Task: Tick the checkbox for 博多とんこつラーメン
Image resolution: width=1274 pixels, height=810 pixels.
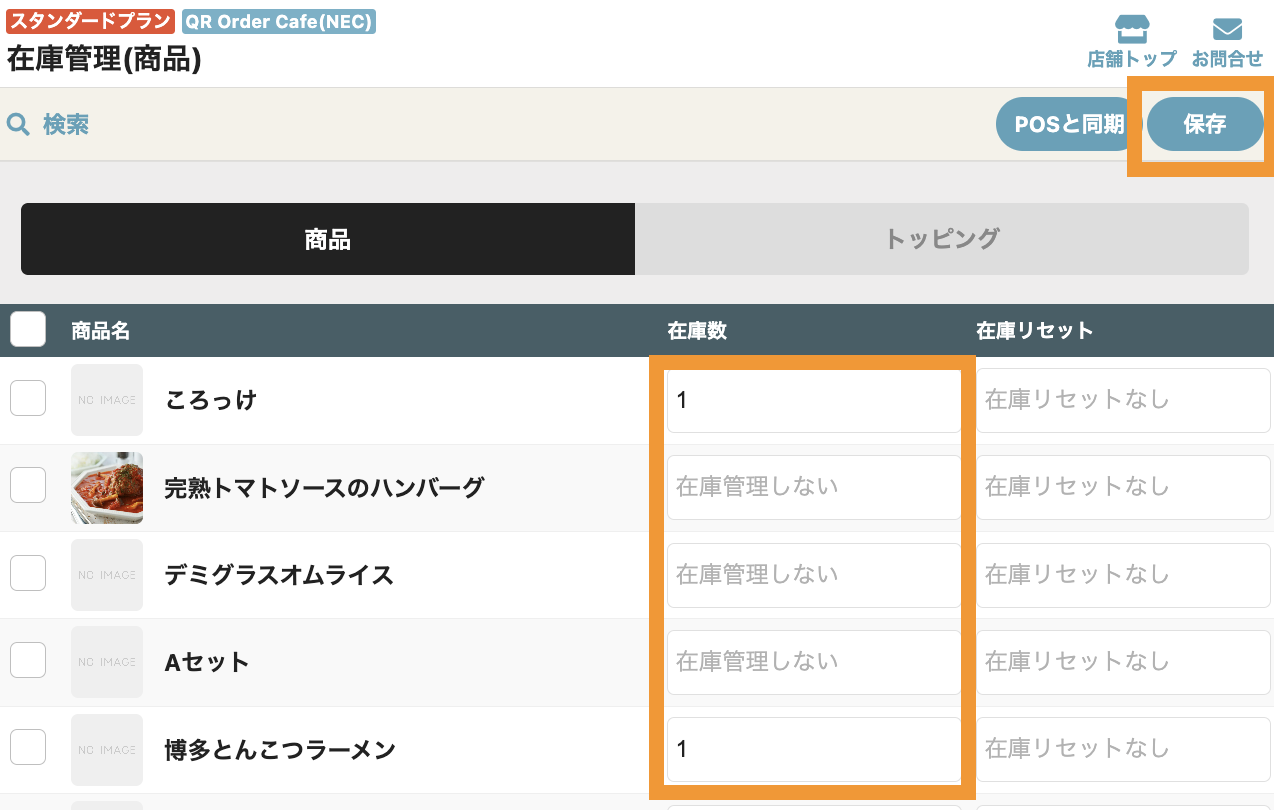Action: pyautogui.click(x=28, y=747)
